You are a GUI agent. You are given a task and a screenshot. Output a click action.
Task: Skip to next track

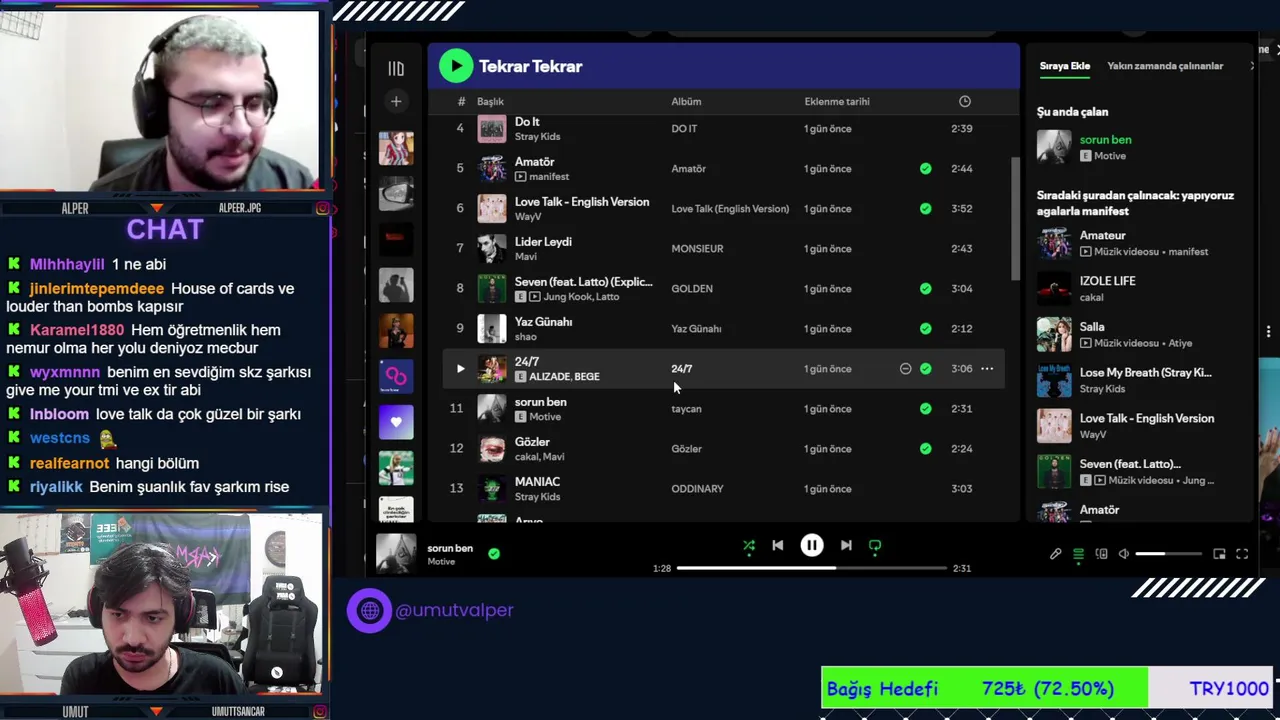pyautogui.click(x=846, y=545)
